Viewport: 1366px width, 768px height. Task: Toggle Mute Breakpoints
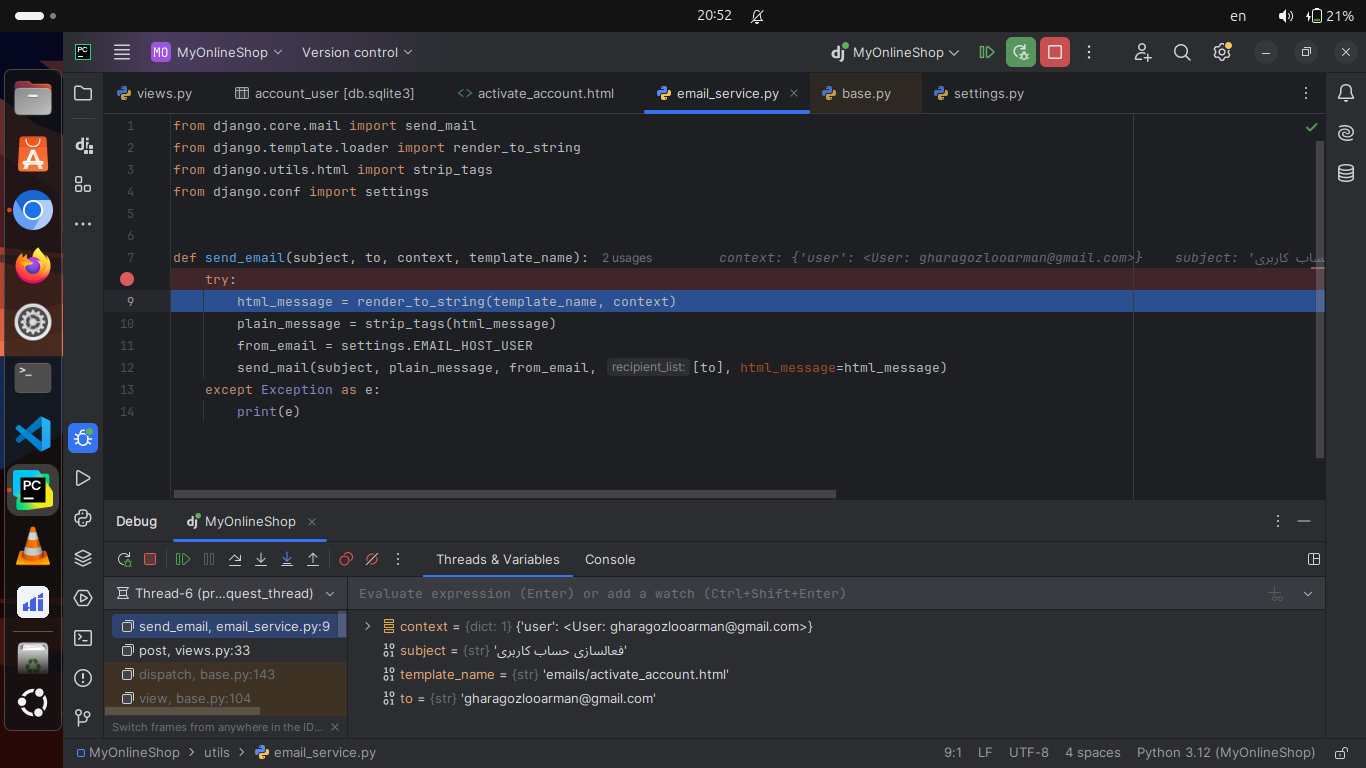tap(372, 559)
